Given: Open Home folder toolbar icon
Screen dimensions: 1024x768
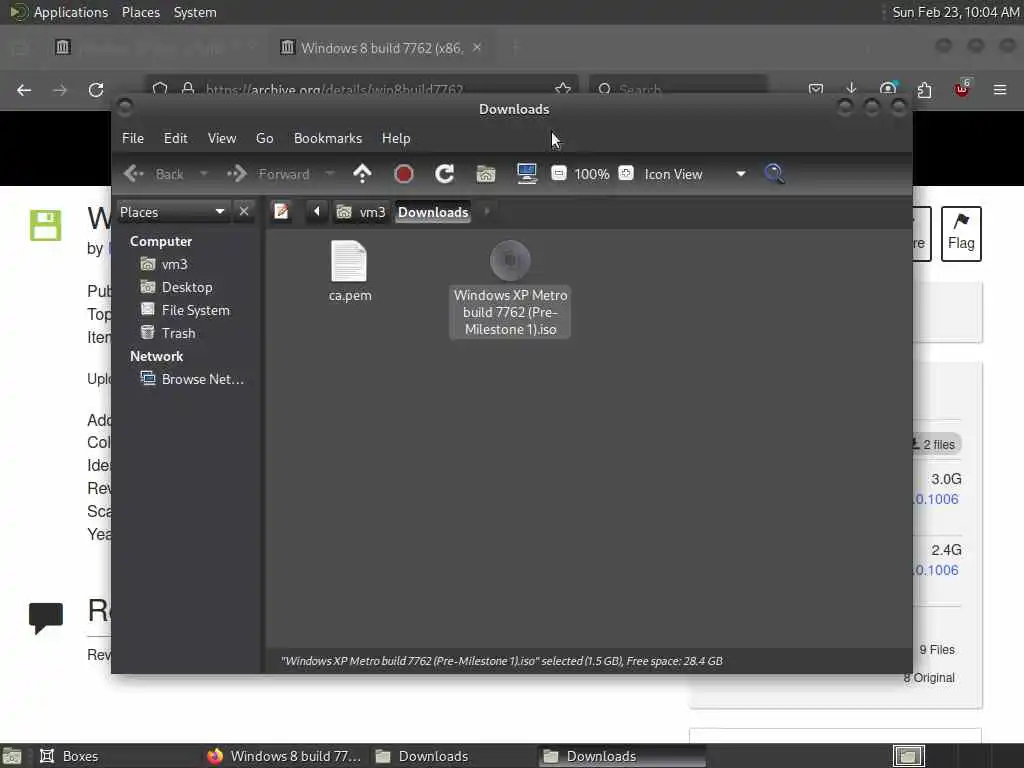Looking at the screenshot, I should click(x=486, y=174).
